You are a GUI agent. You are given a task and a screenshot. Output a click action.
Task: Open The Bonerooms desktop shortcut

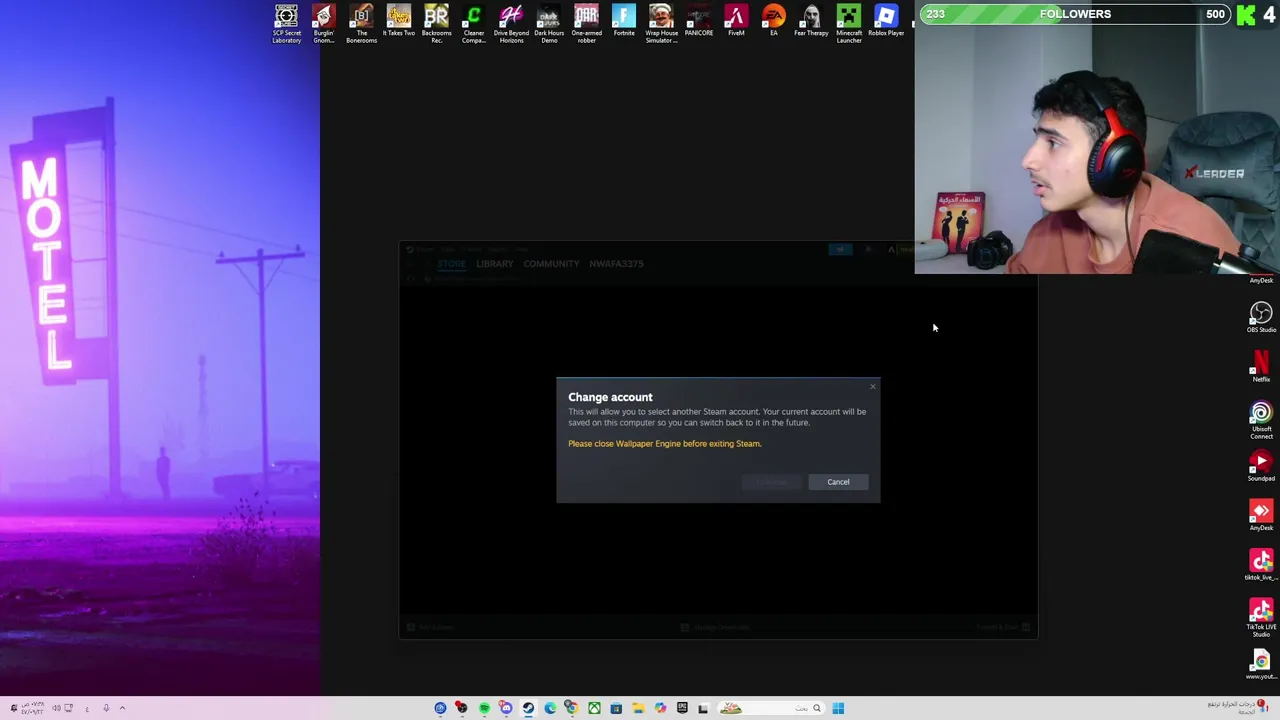[361, 24]
